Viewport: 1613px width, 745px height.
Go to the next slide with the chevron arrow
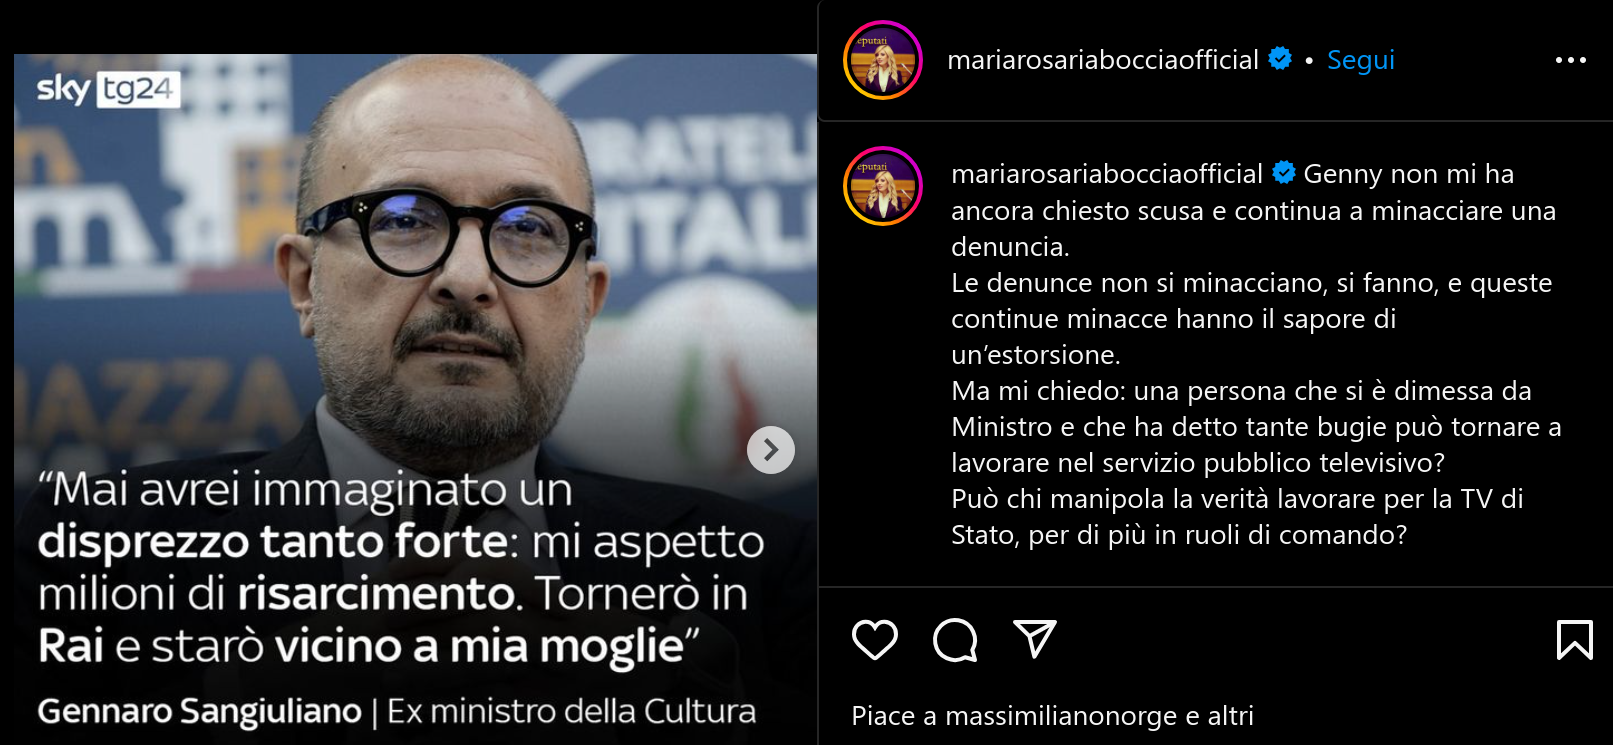point(771,450)
